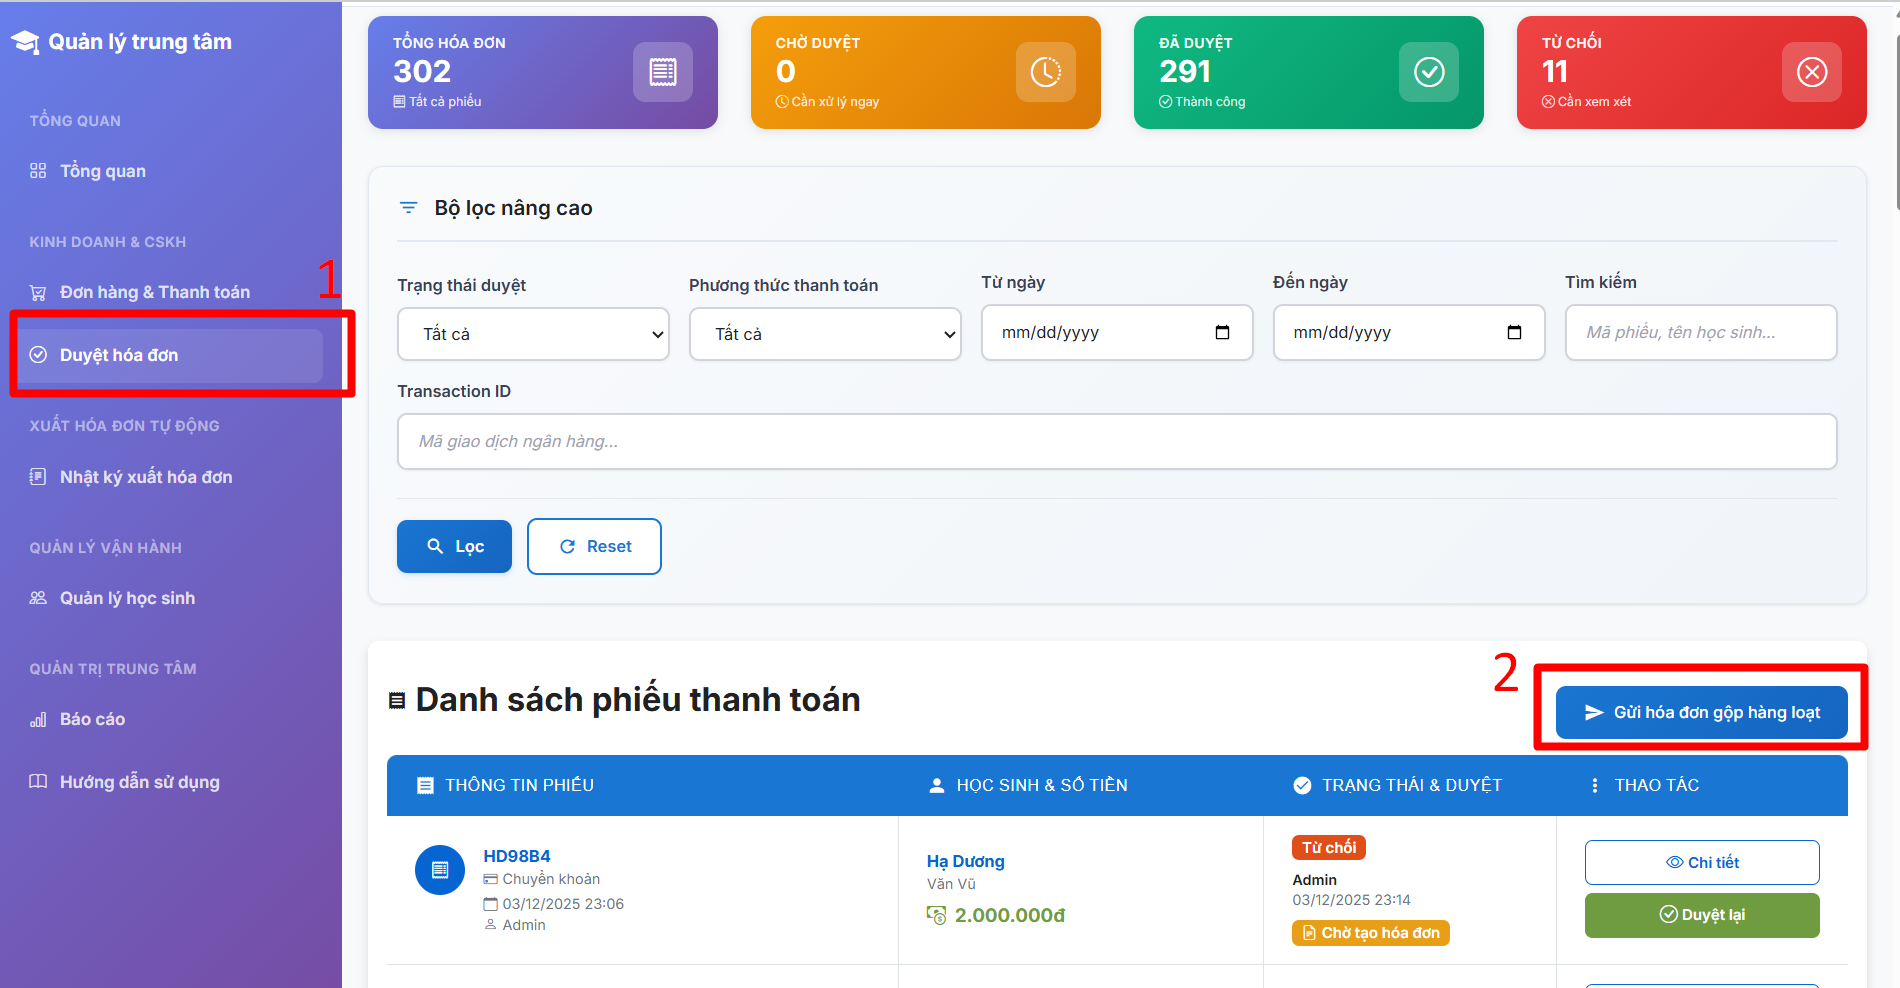
Task: Open Nhật ký xuất hóa đơn page
Action: (x=145, y=477)
